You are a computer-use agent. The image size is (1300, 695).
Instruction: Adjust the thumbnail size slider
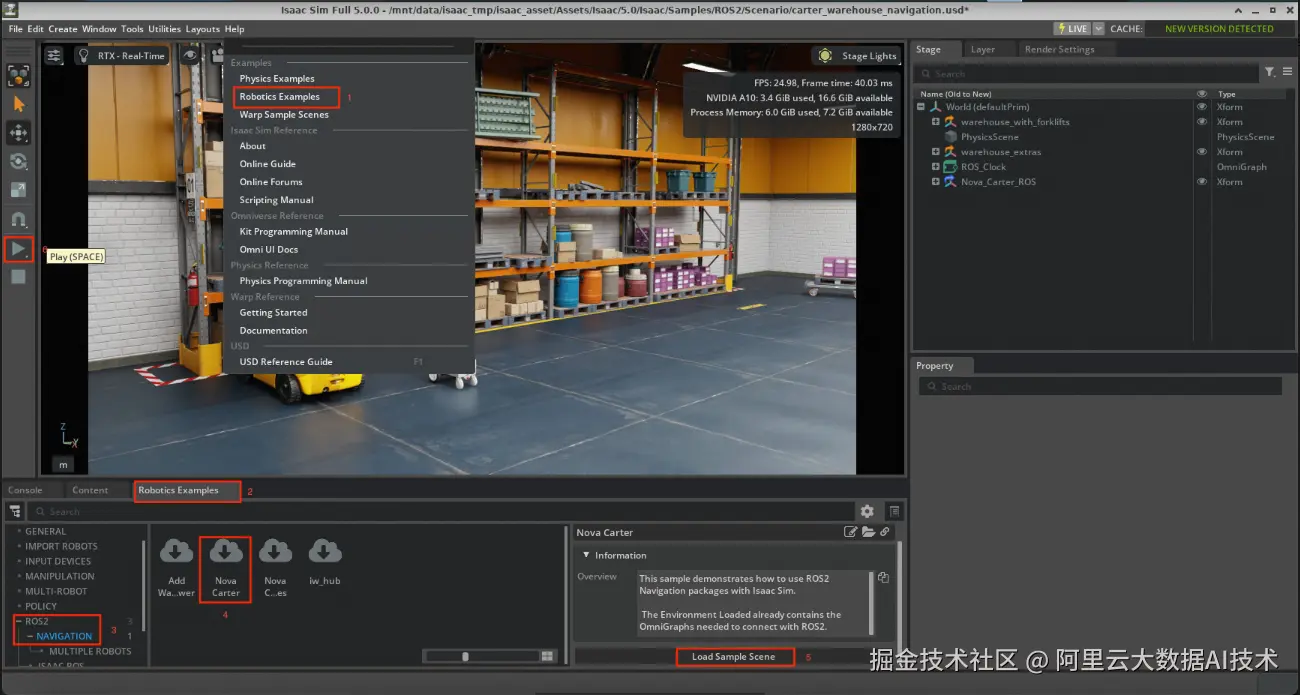(x=465, y=656)
